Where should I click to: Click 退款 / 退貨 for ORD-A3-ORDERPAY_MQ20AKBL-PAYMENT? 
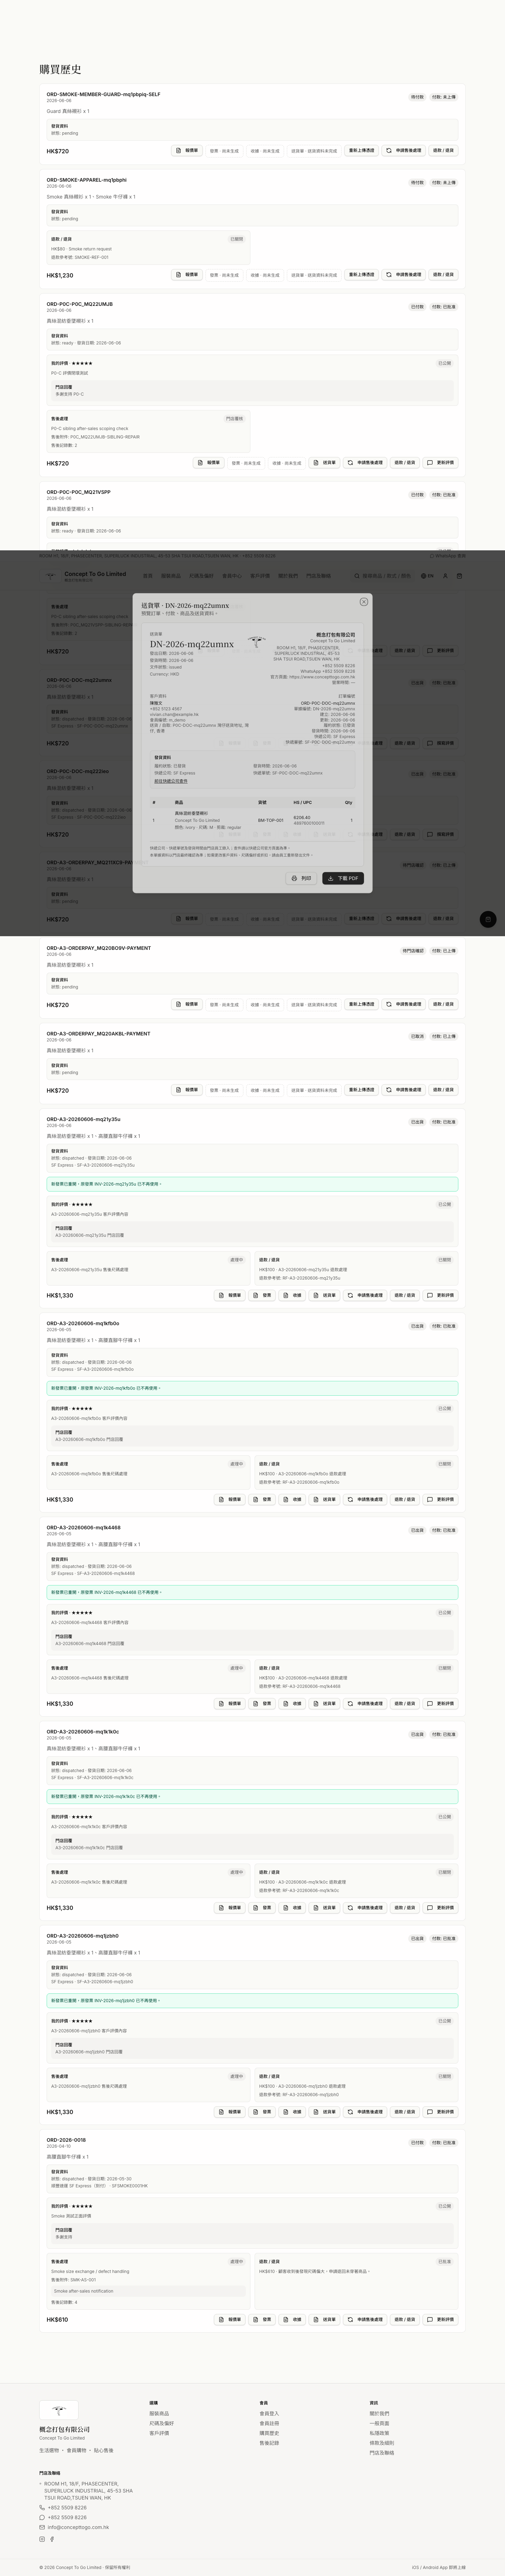(443, 1090)
